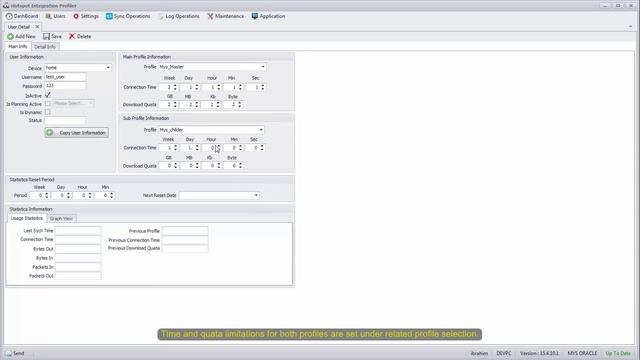Open Application monitor icon
Image resolution: width=640 pixels, height=360 pixels.
pos(255,16)
